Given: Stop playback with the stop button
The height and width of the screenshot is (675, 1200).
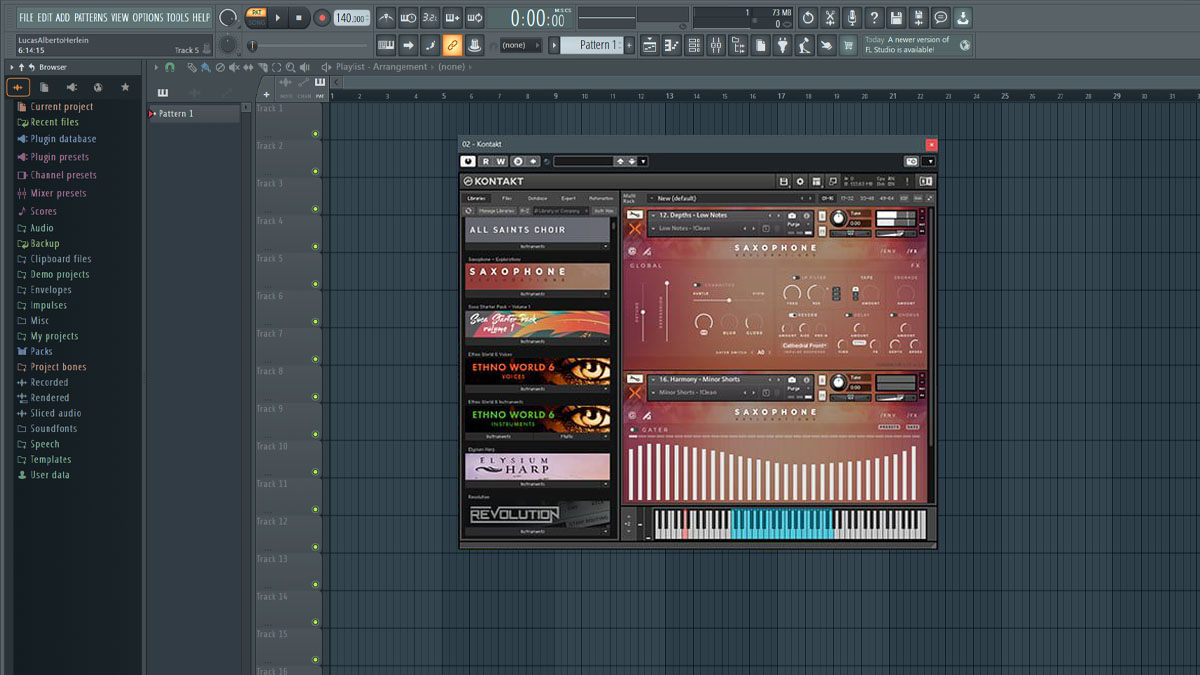Looking at the screenshot, I should point(298,17).
